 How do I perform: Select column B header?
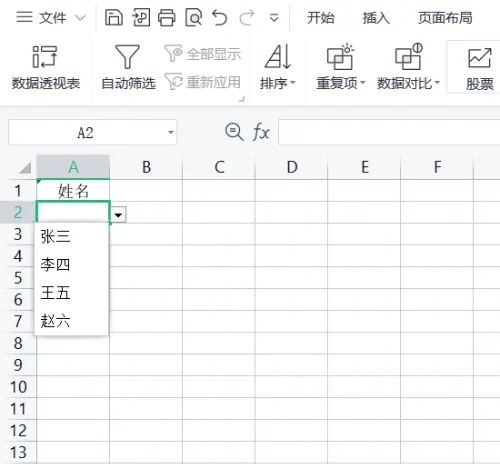pos(146,167)
